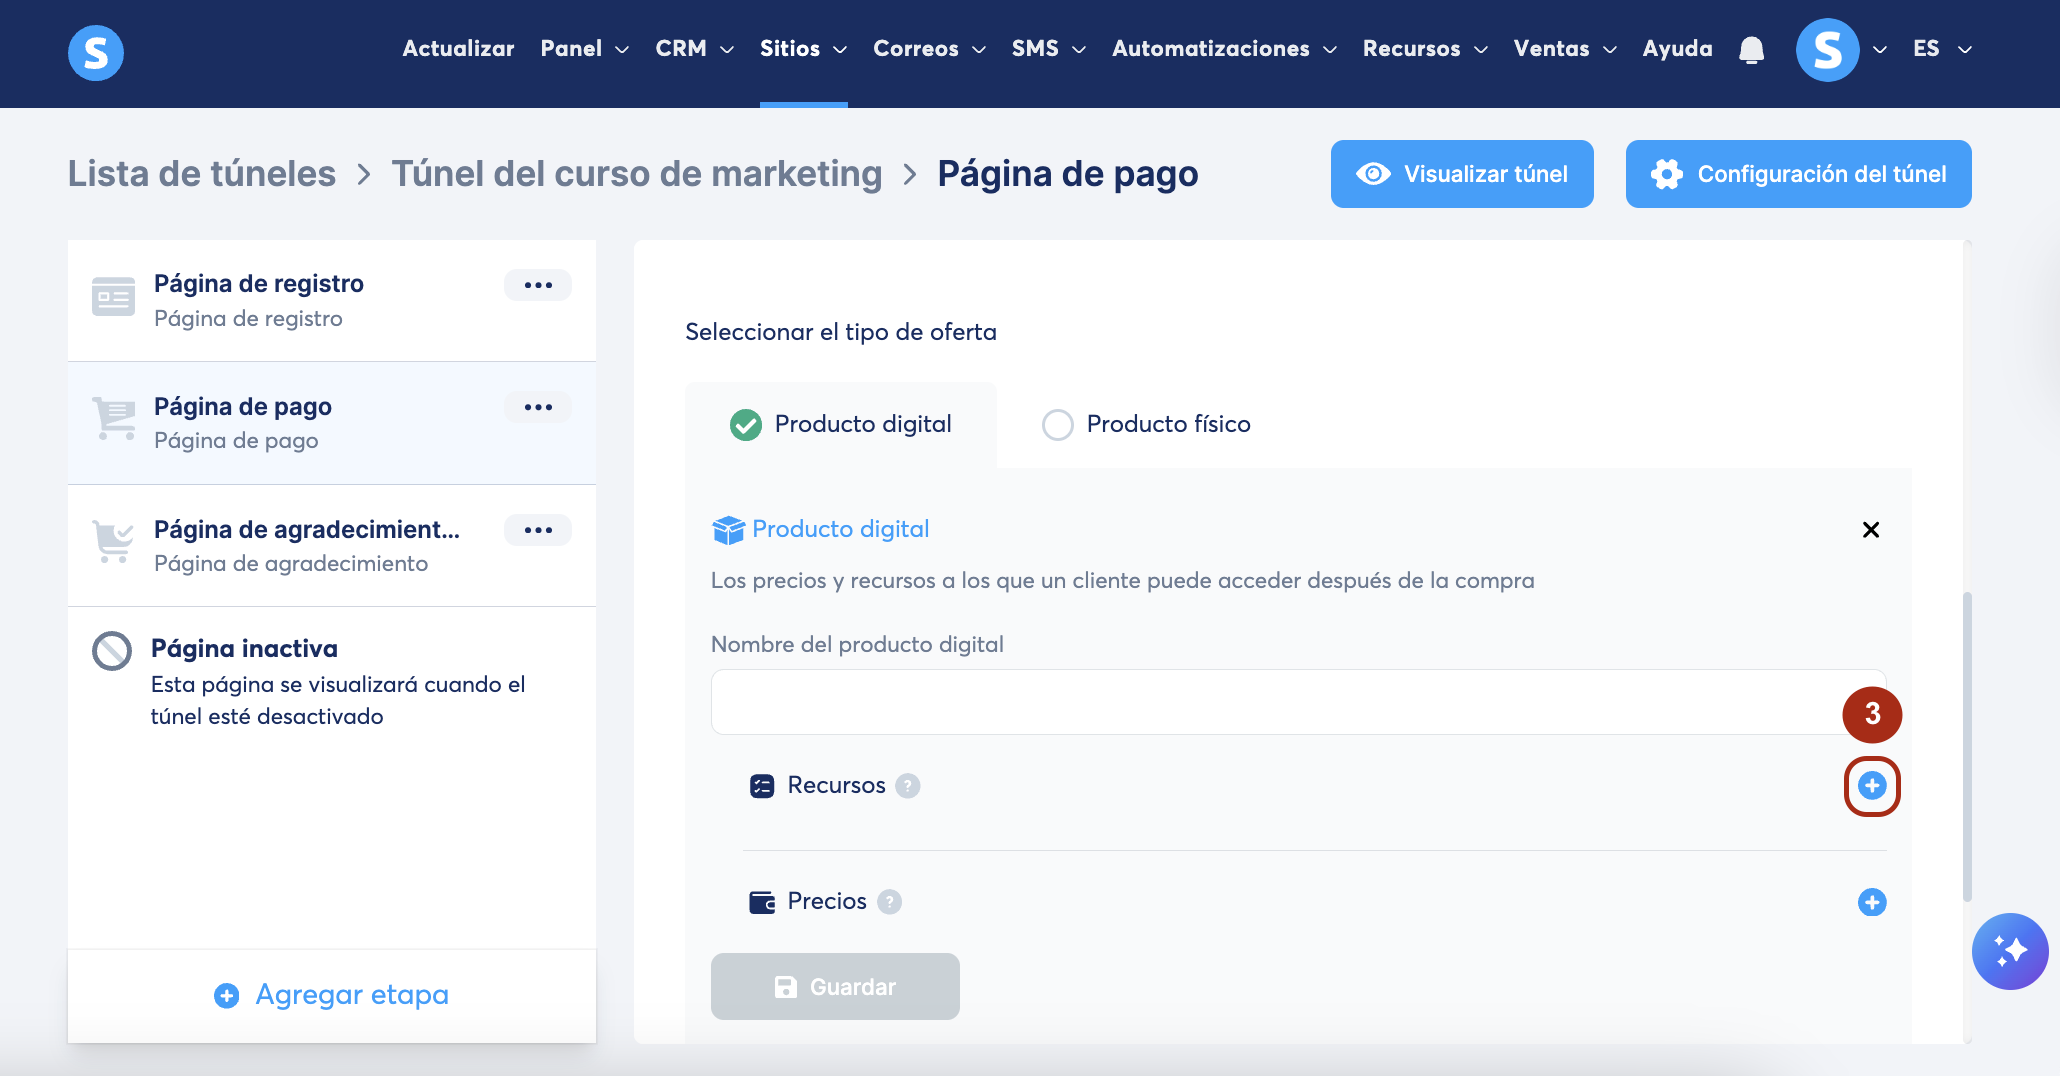Show help tooltip for Precios
2060x1076 pixels.
pos(889,902)
